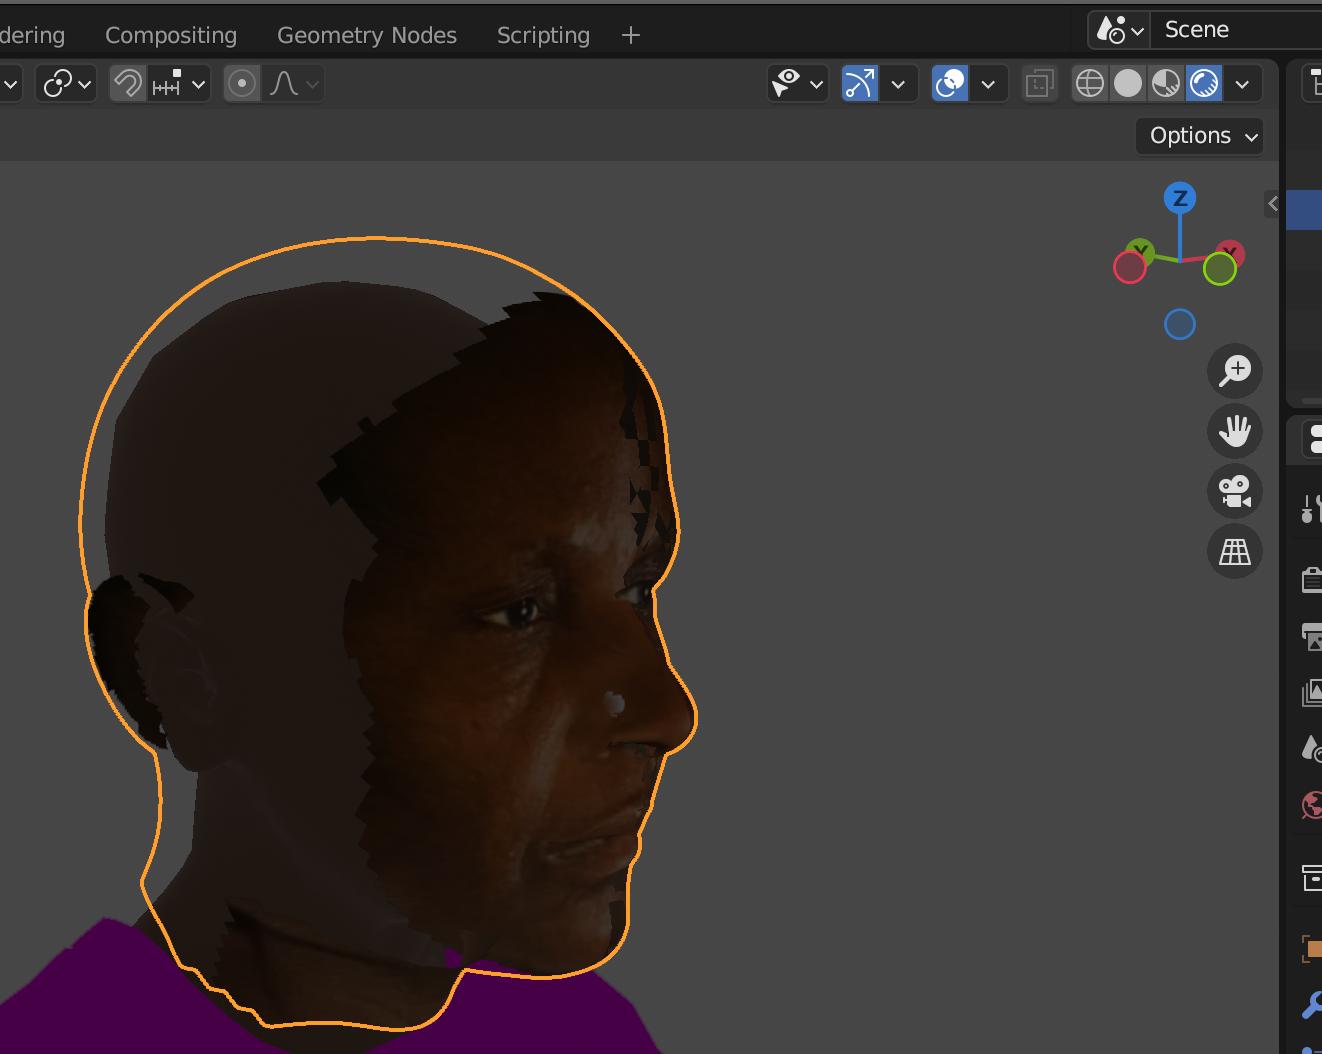Toggle the camera view button
The image size is (1322, 1054).
pyautogui.click(x=1235, y=491)
